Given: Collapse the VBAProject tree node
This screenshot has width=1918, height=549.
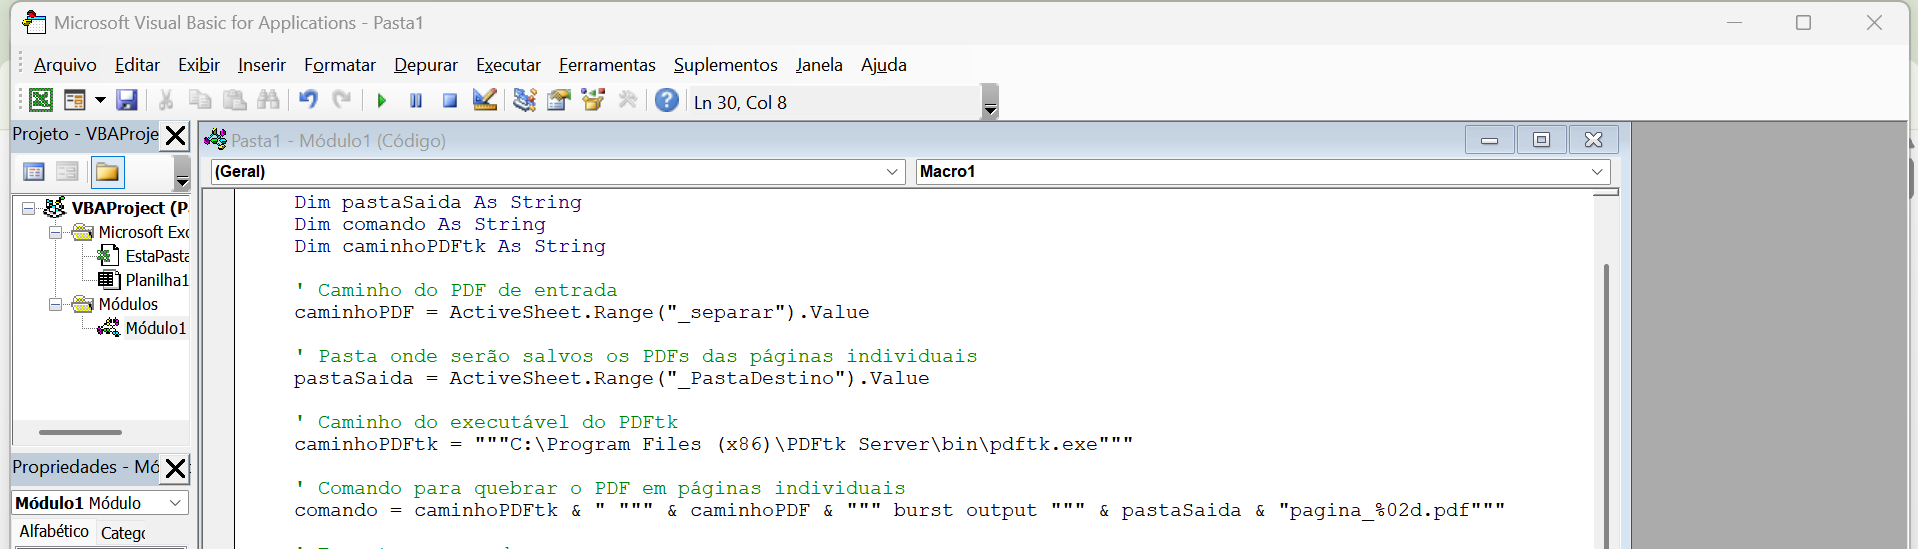Looking at the screenshot, I should (29, 208).
